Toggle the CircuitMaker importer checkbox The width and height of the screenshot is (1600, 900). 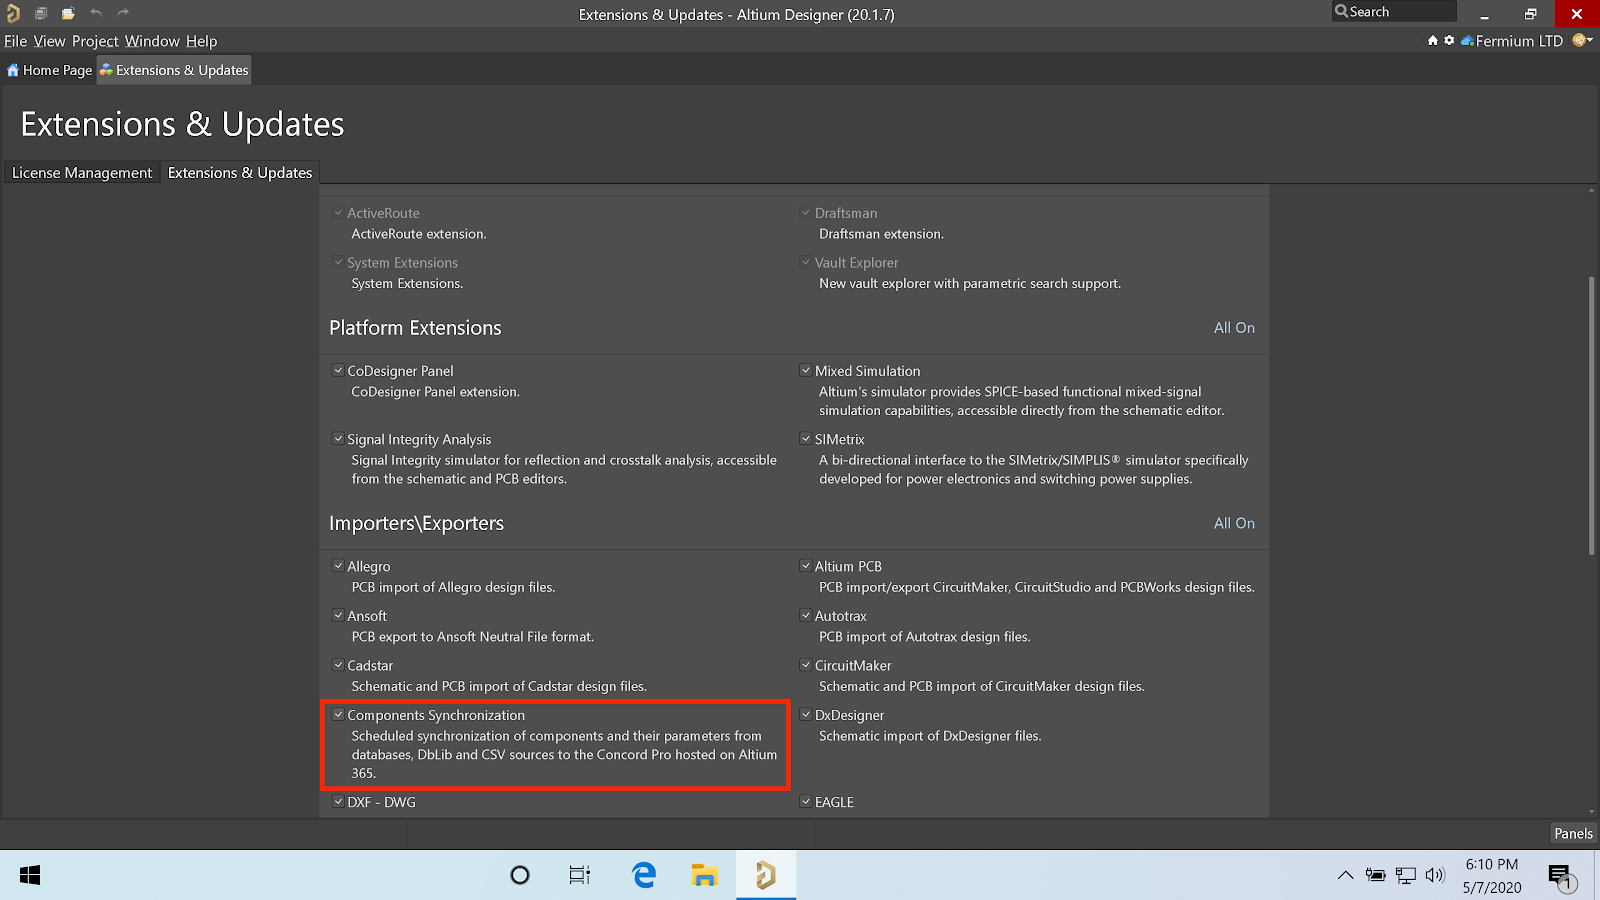806,664
